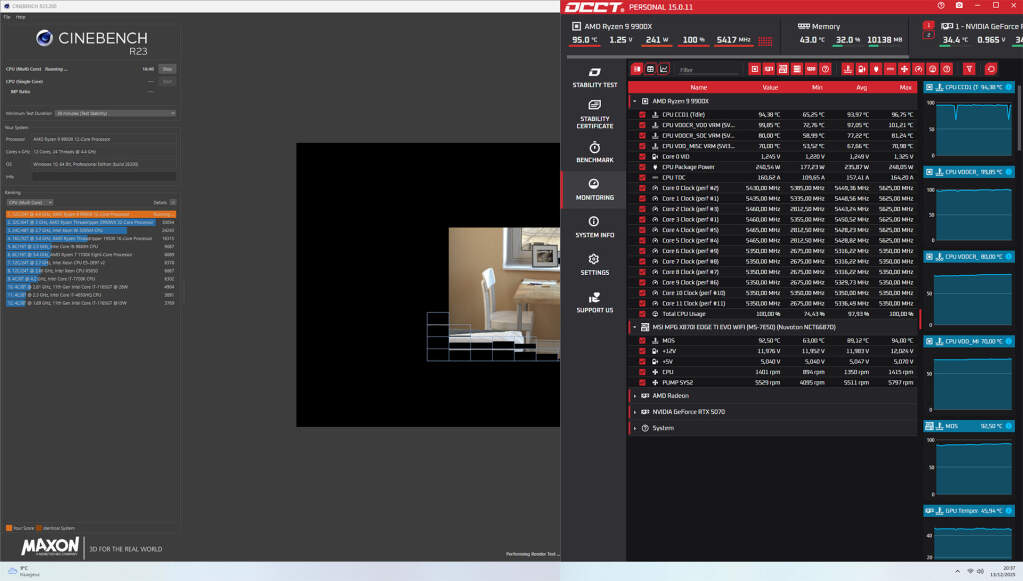Expand the AMD Radeon sensor group
This screenshot has width=1023, height=581.
click(634, 396)
